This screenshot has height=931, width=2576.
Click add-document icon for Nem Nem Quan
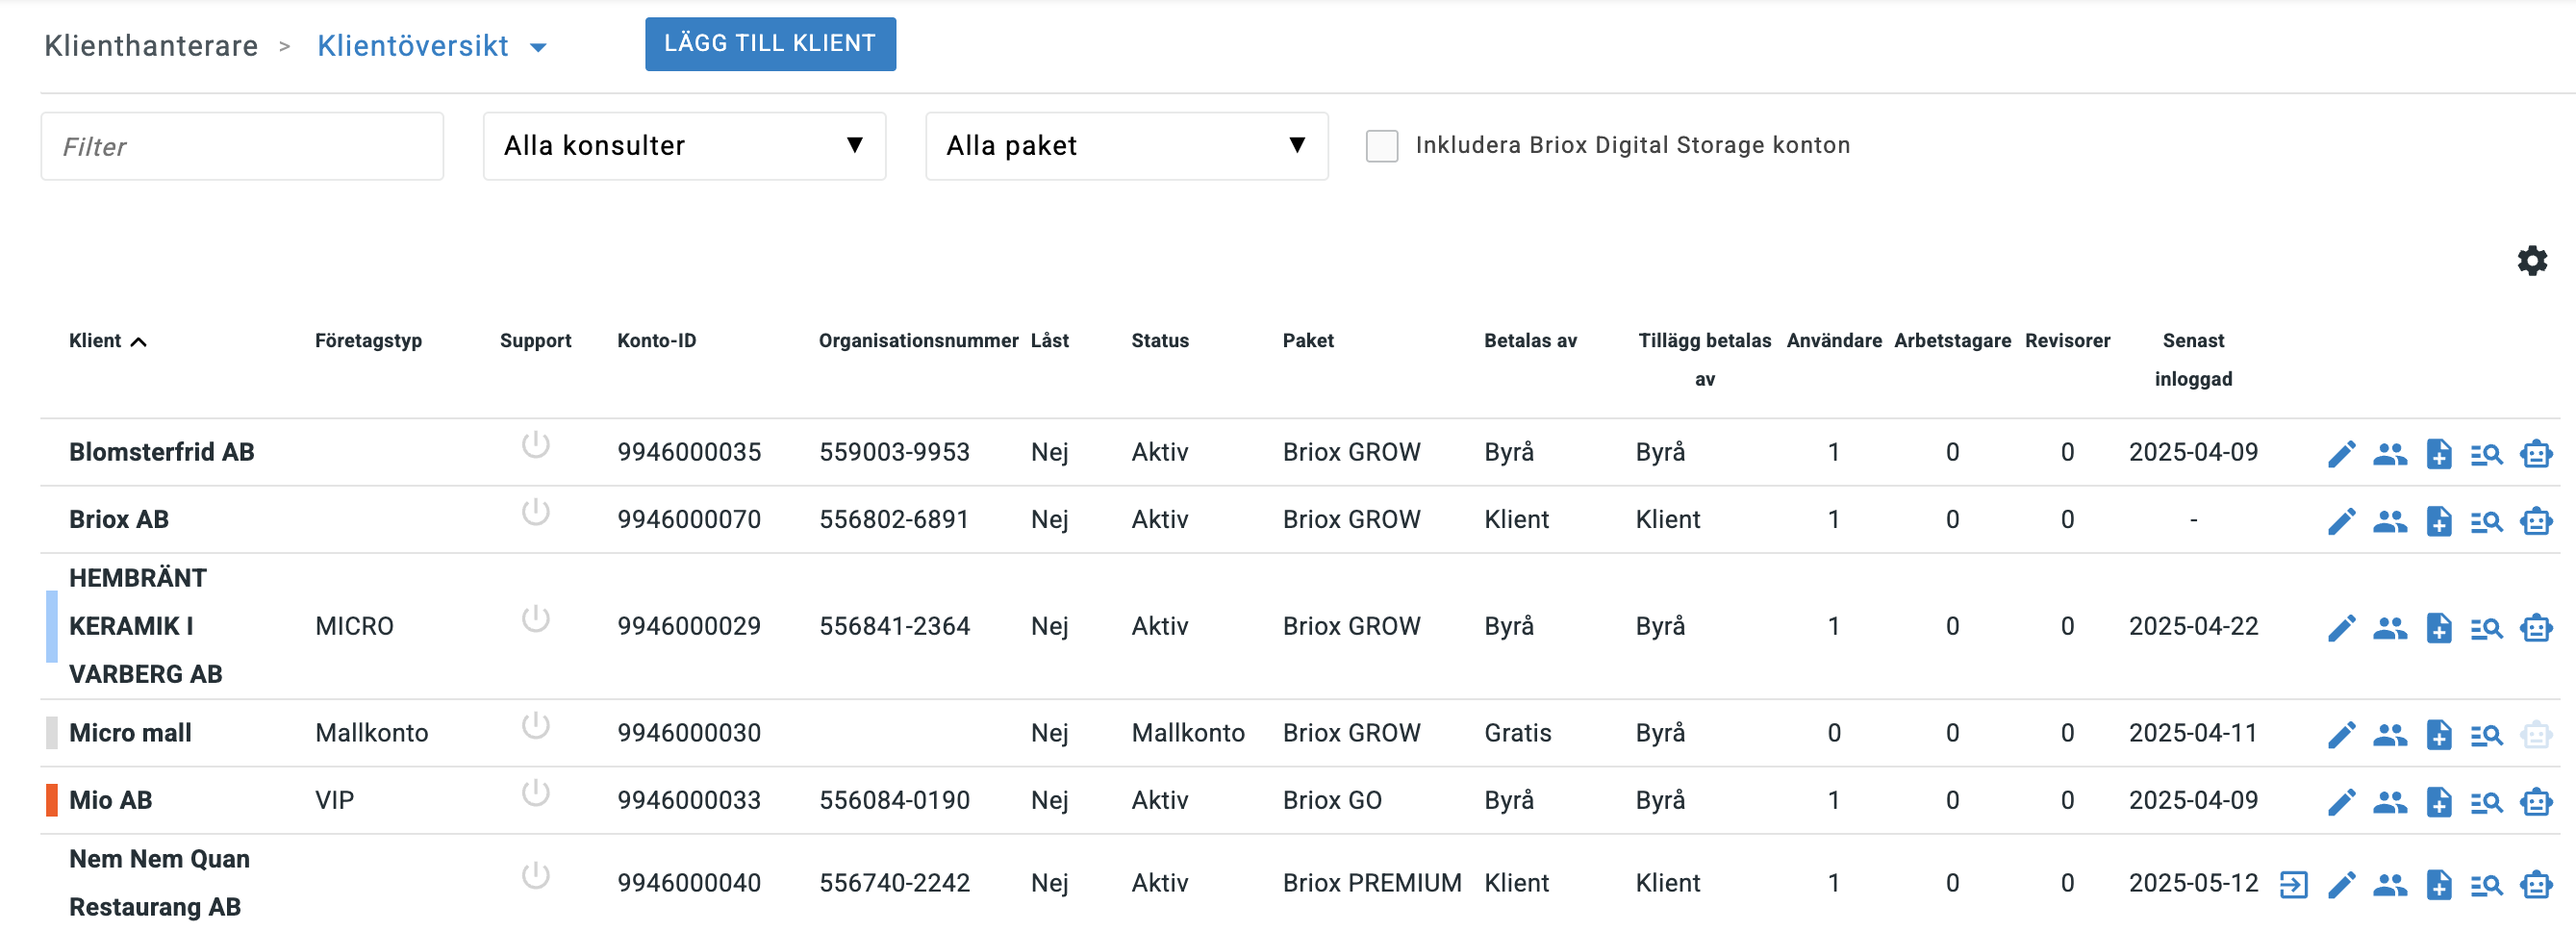pos(2438,886)
